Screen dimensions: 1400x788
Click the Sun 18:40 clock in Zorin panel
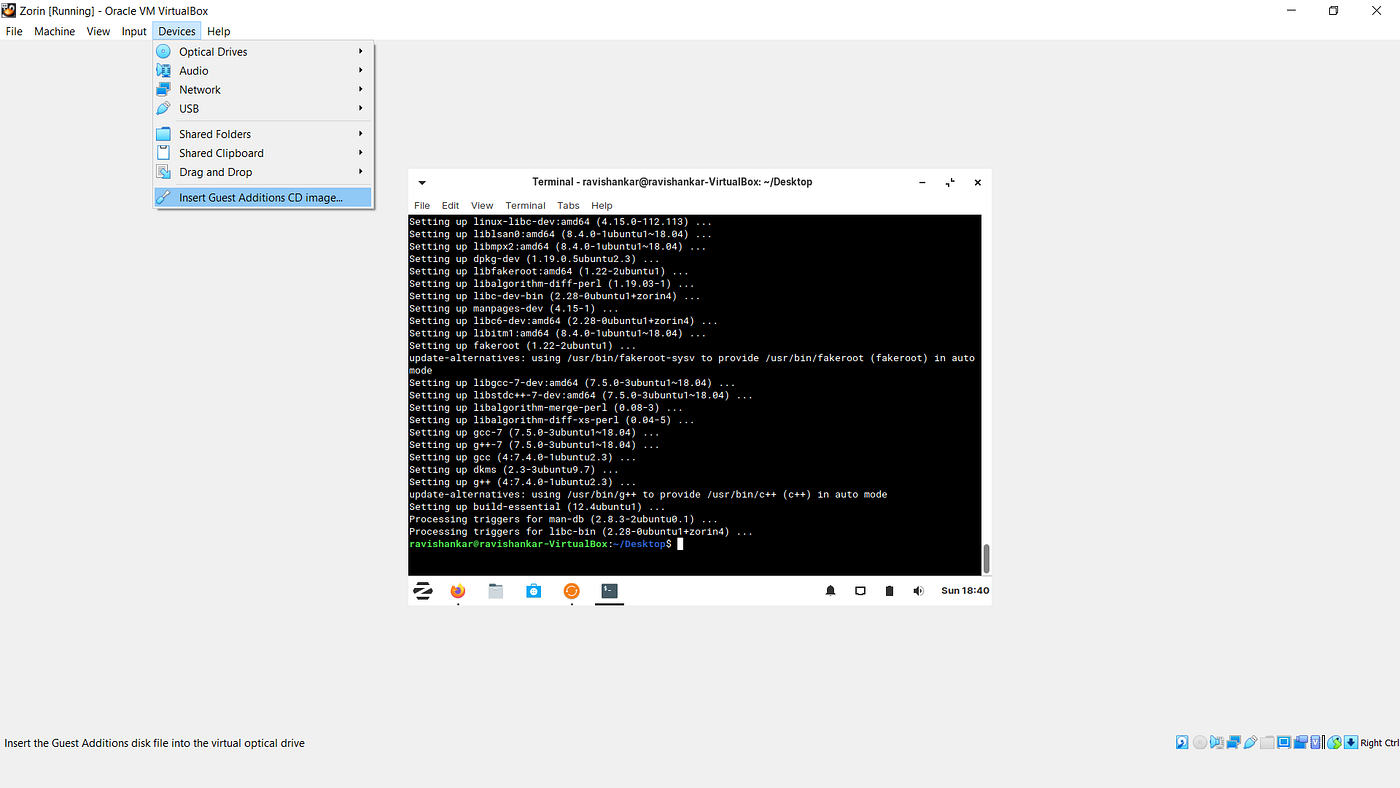point(965,591)
